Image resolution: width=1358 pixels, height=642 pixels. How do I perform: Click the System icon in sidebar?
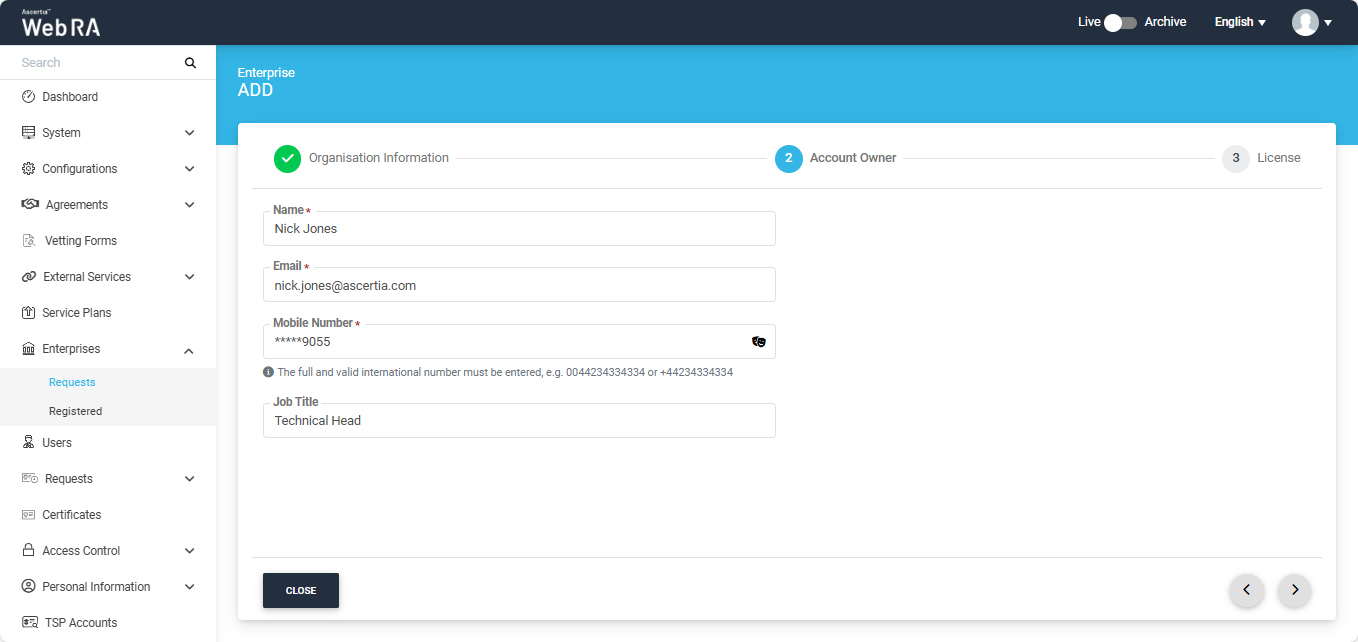[28, 133]
